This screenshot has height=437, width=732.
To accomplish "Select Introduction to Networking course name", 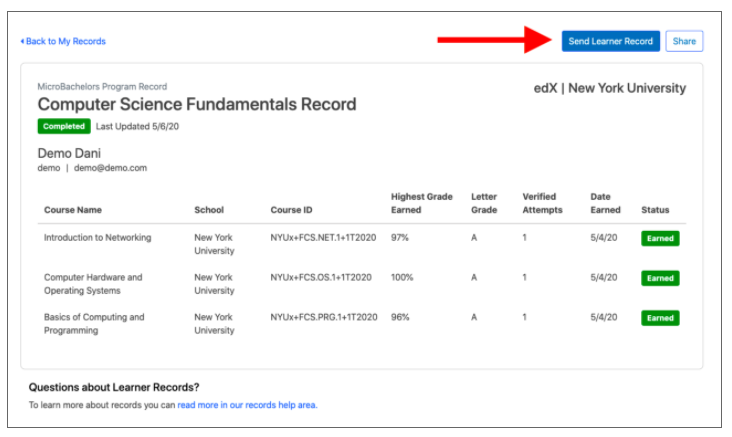I will pos(97,238).
